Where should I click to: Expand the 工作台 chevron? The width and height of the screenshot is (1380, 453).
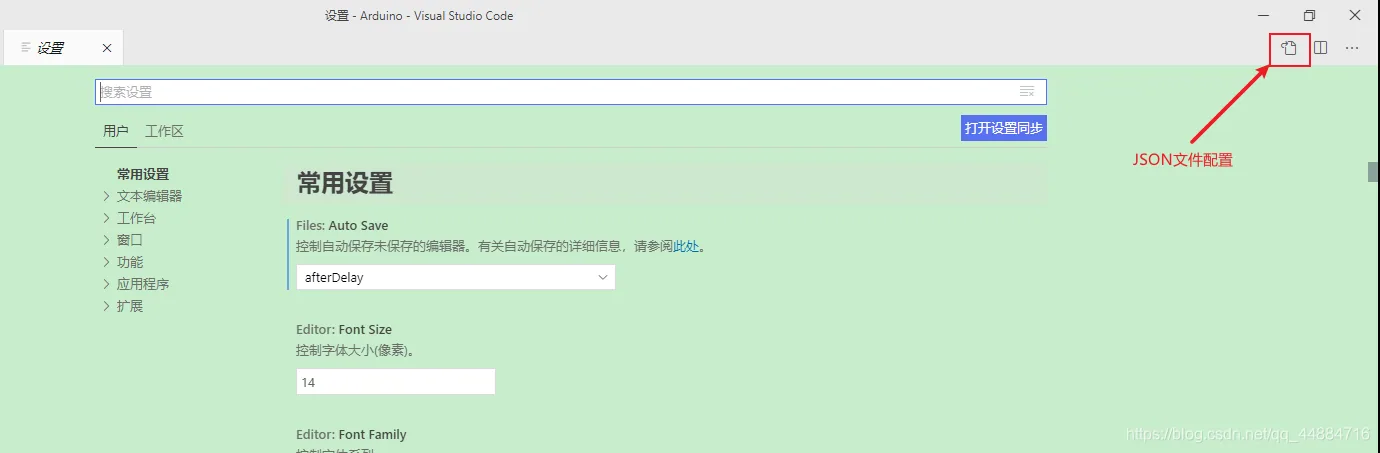tap(107, 218)
